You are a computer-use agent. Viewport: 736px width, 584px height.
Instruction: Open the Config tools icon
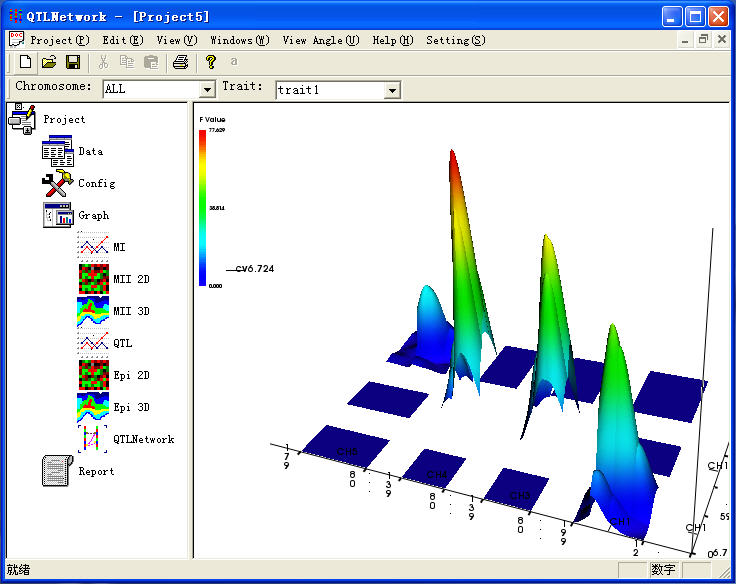click(x=58, y=183)
